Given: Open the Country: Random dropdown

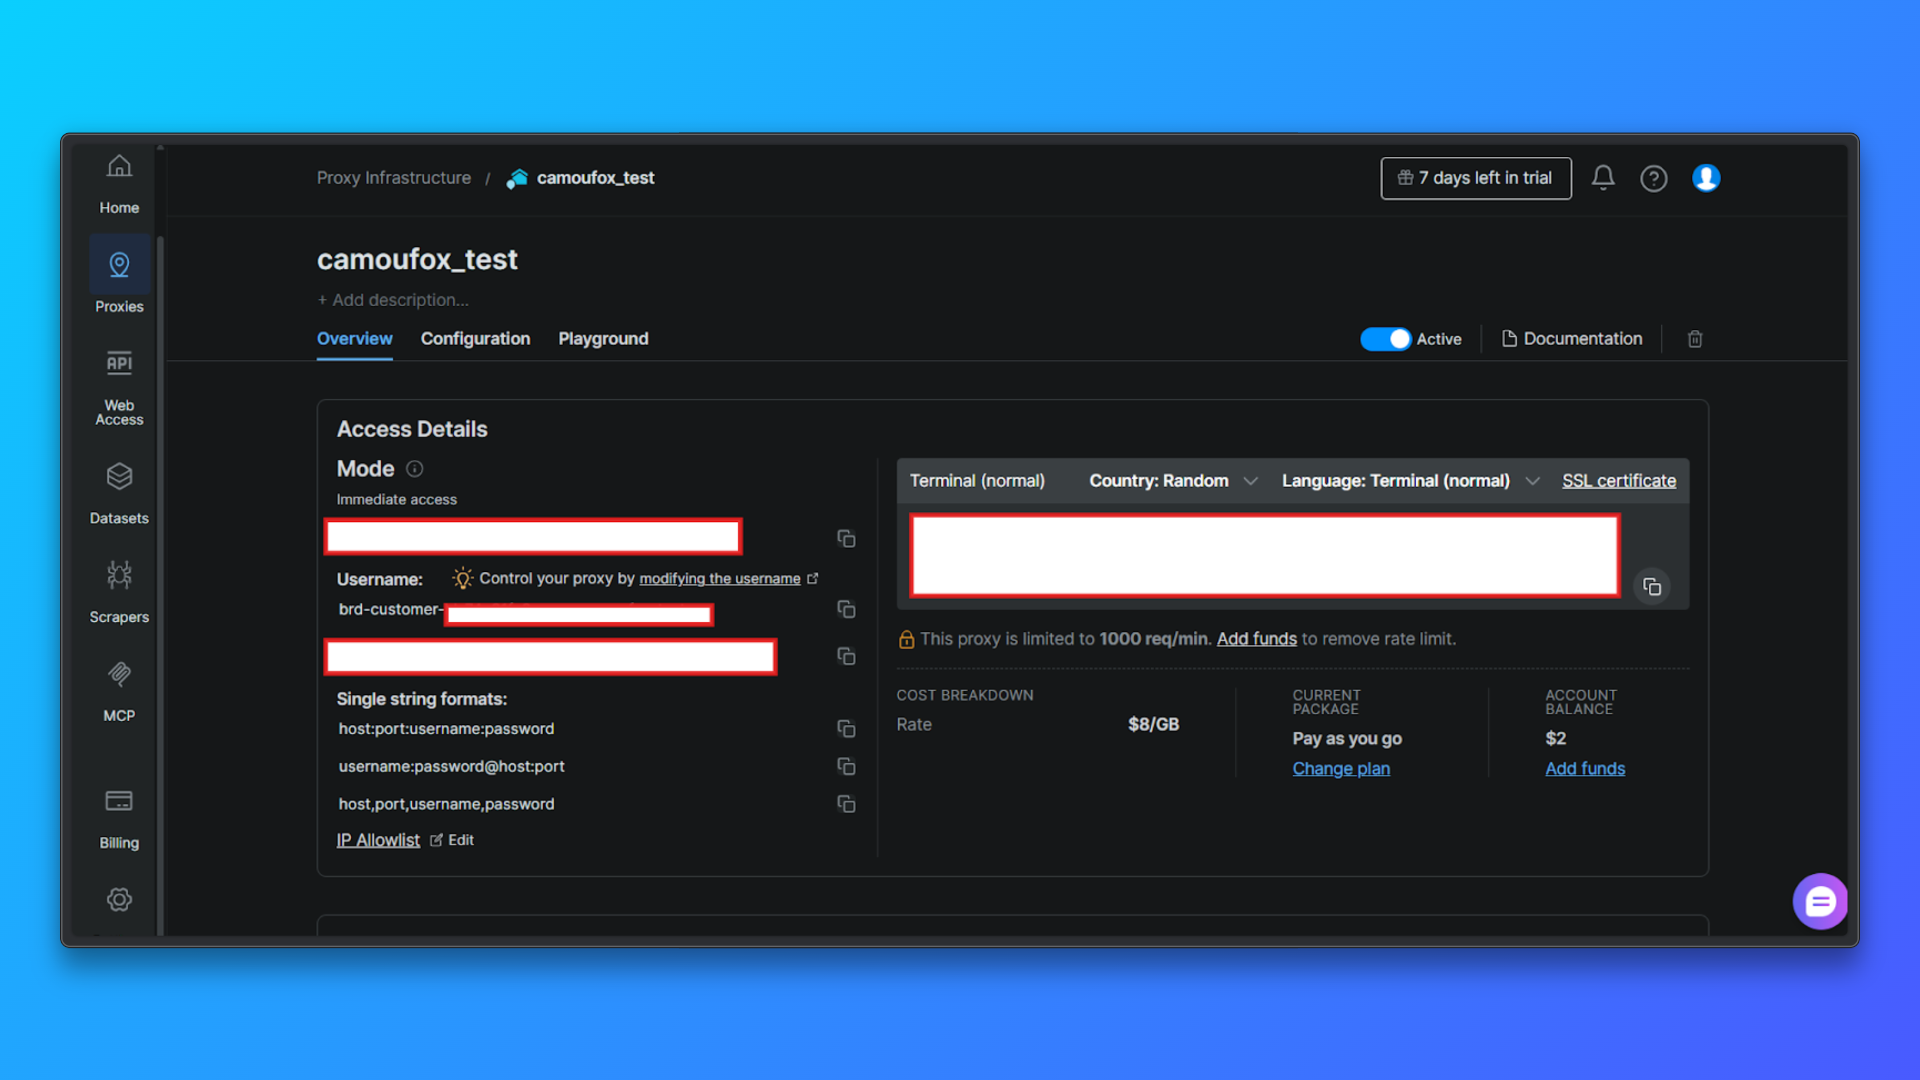Looking at the screenshot, I should point(1170,480).
